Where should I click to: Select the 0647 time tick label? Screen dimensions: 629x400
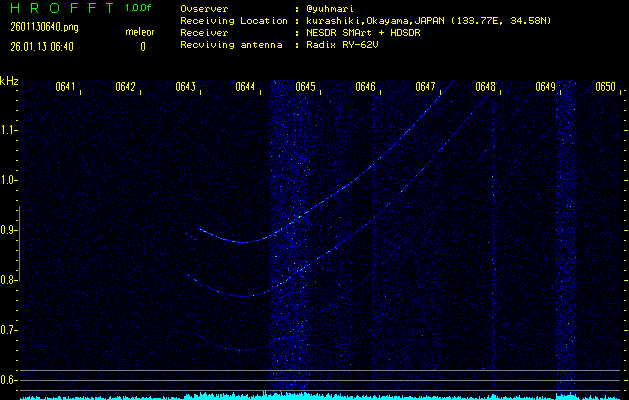[x=426, y=87]
